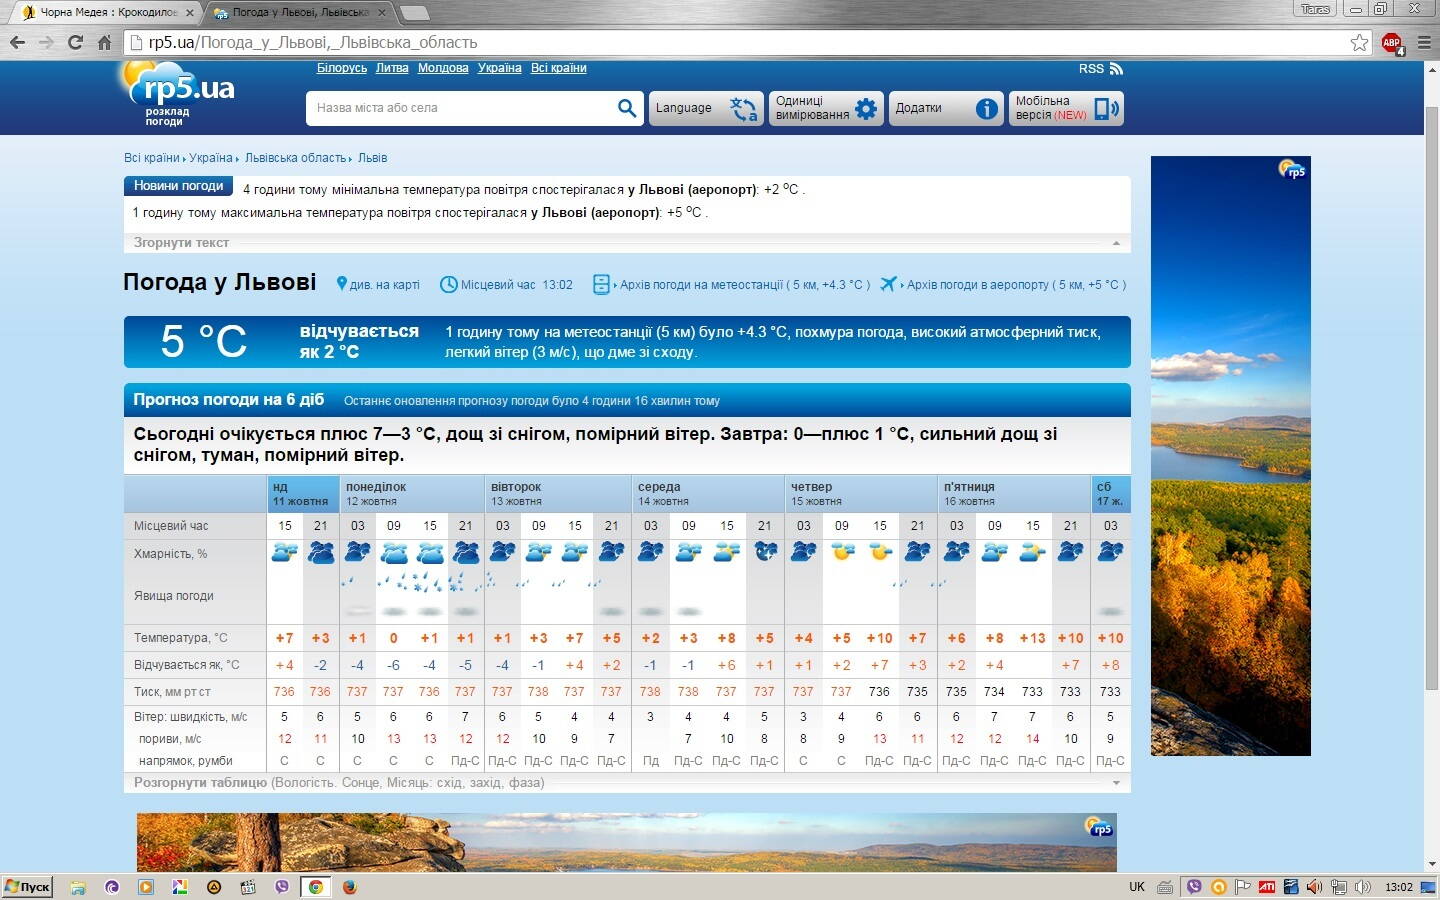Open airport weather archive link

pos(1015,285)
